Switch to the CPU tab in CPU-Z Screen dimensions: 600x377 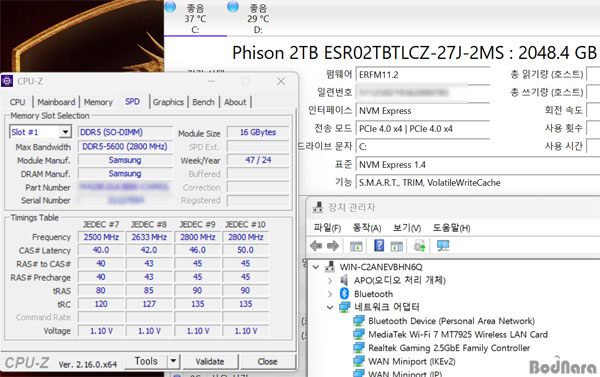point(18,102)
